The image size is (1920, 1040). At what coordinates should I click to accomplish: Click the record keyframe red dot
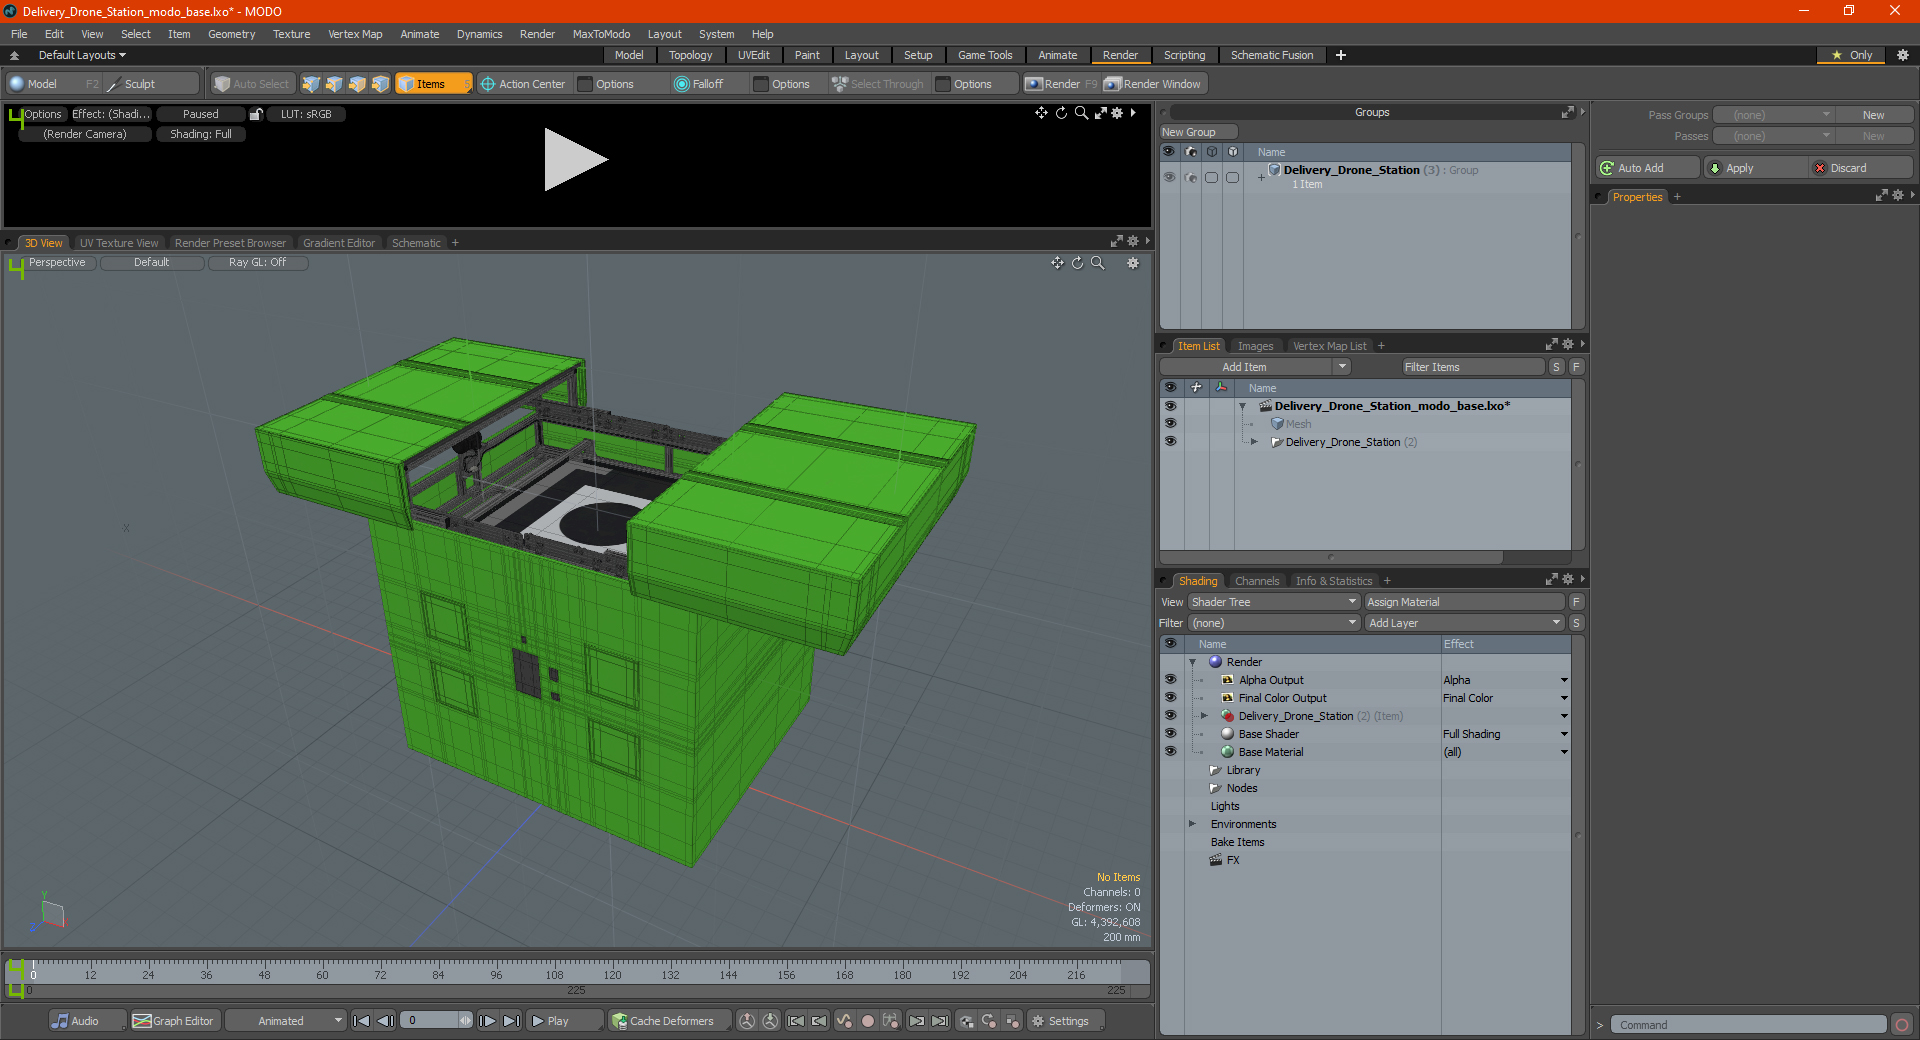868,1021
